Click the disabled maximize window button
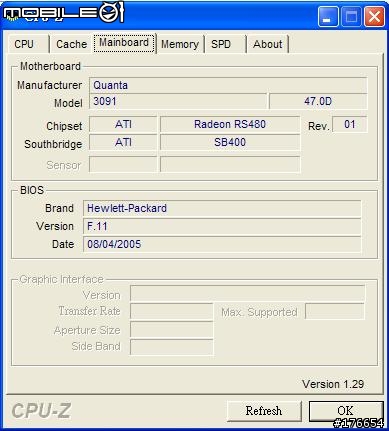 pos(351,16)
